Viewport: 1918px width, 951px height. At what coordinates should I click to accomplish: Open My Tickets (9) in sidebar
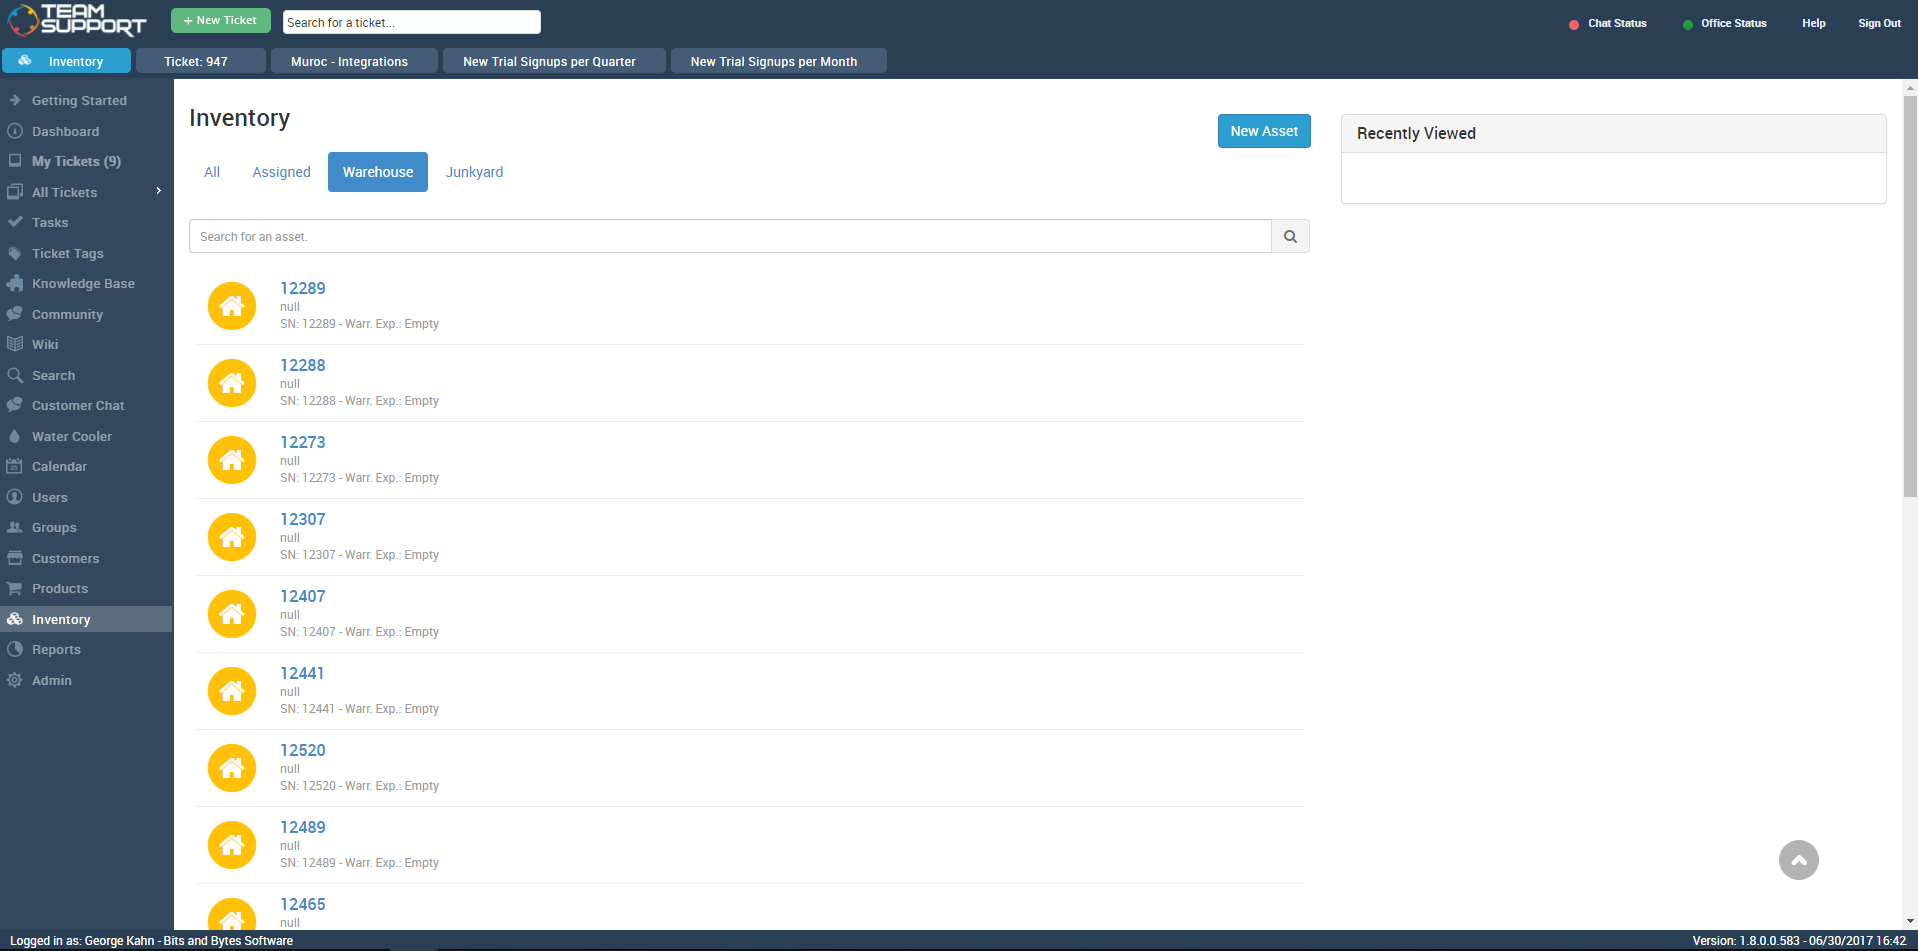pos(76,161)
